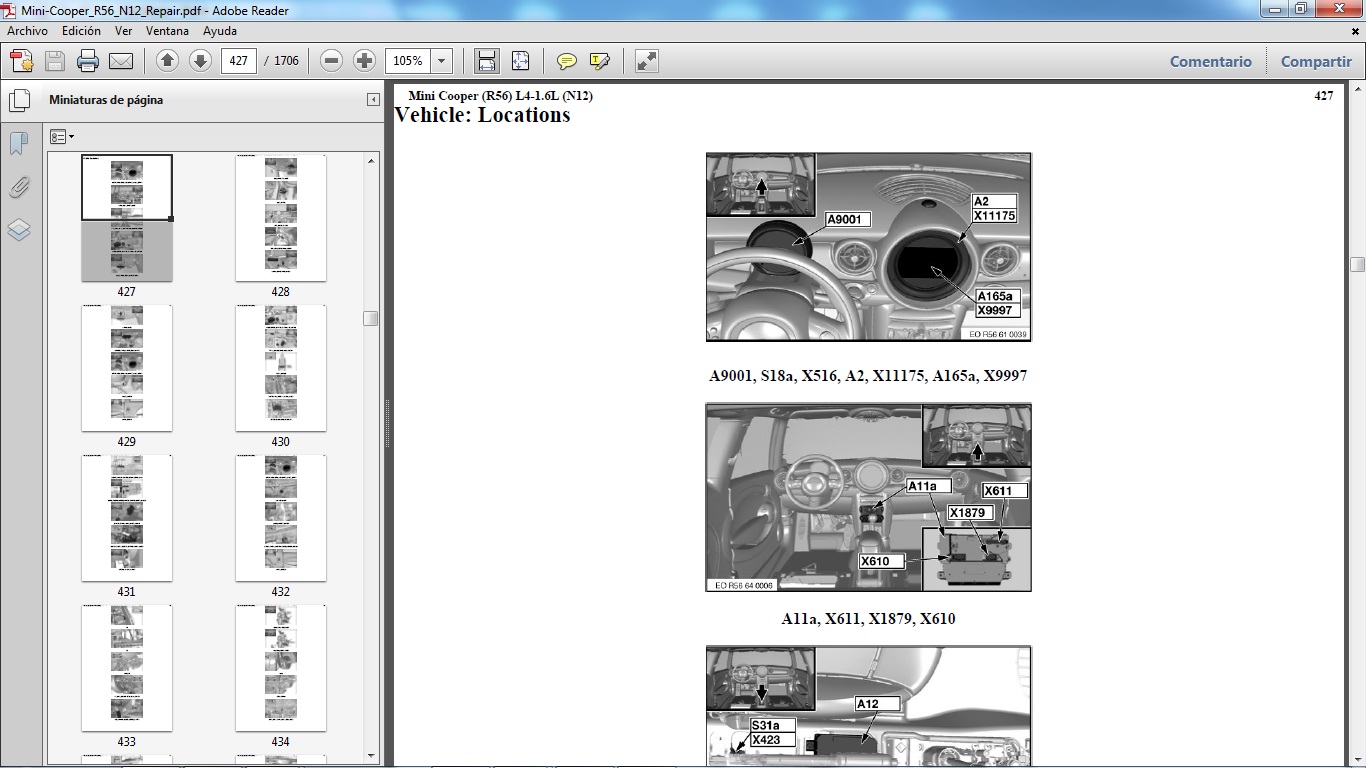
Task: Click the 'Vehicle: Locations' heading text
Action: click(x=482, y=115)
